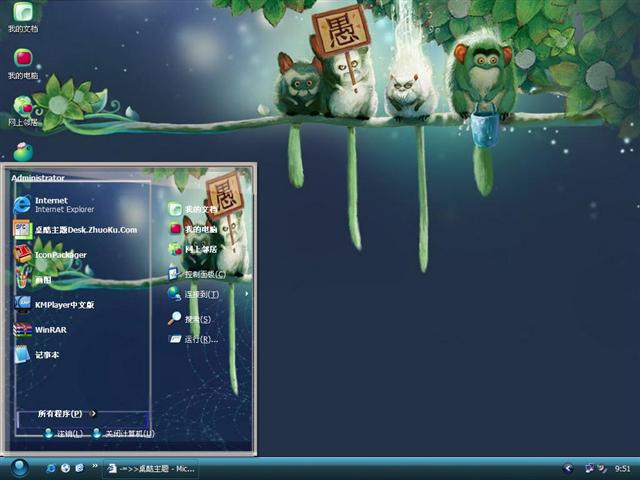Click 关闭计算机(U) shutdown button
The height and width of the screenshot is (480, 640).
point(123,433)
